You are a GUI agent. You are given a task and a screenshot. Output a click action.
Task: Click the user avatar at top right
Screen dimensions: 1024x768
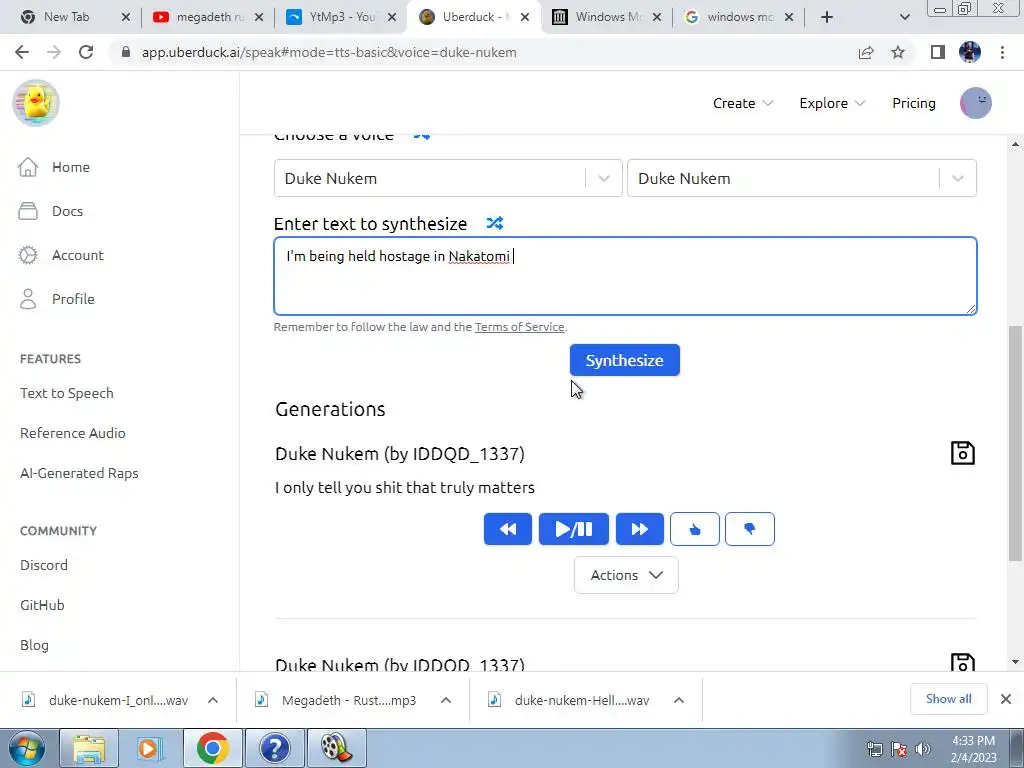pos(976,103)
